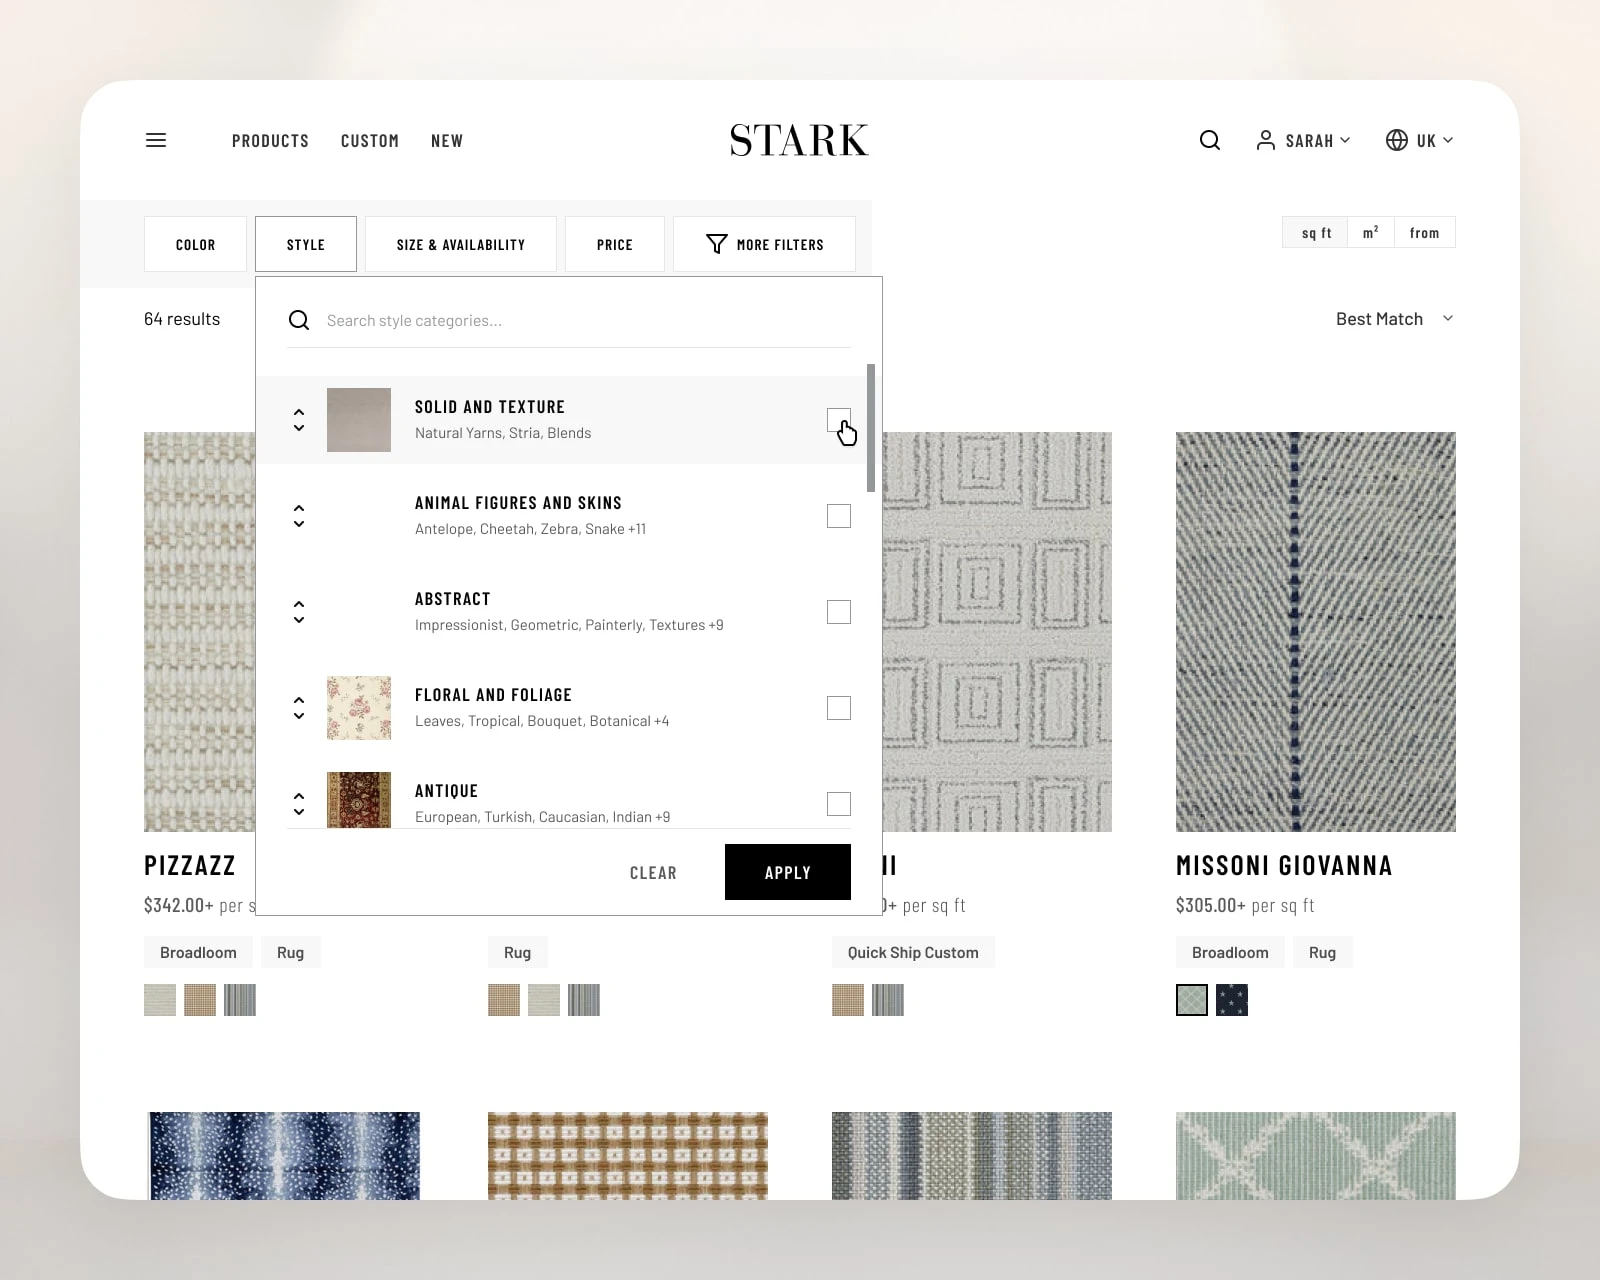
Task: Expand the Solid and Texture category
Action: 299,420
